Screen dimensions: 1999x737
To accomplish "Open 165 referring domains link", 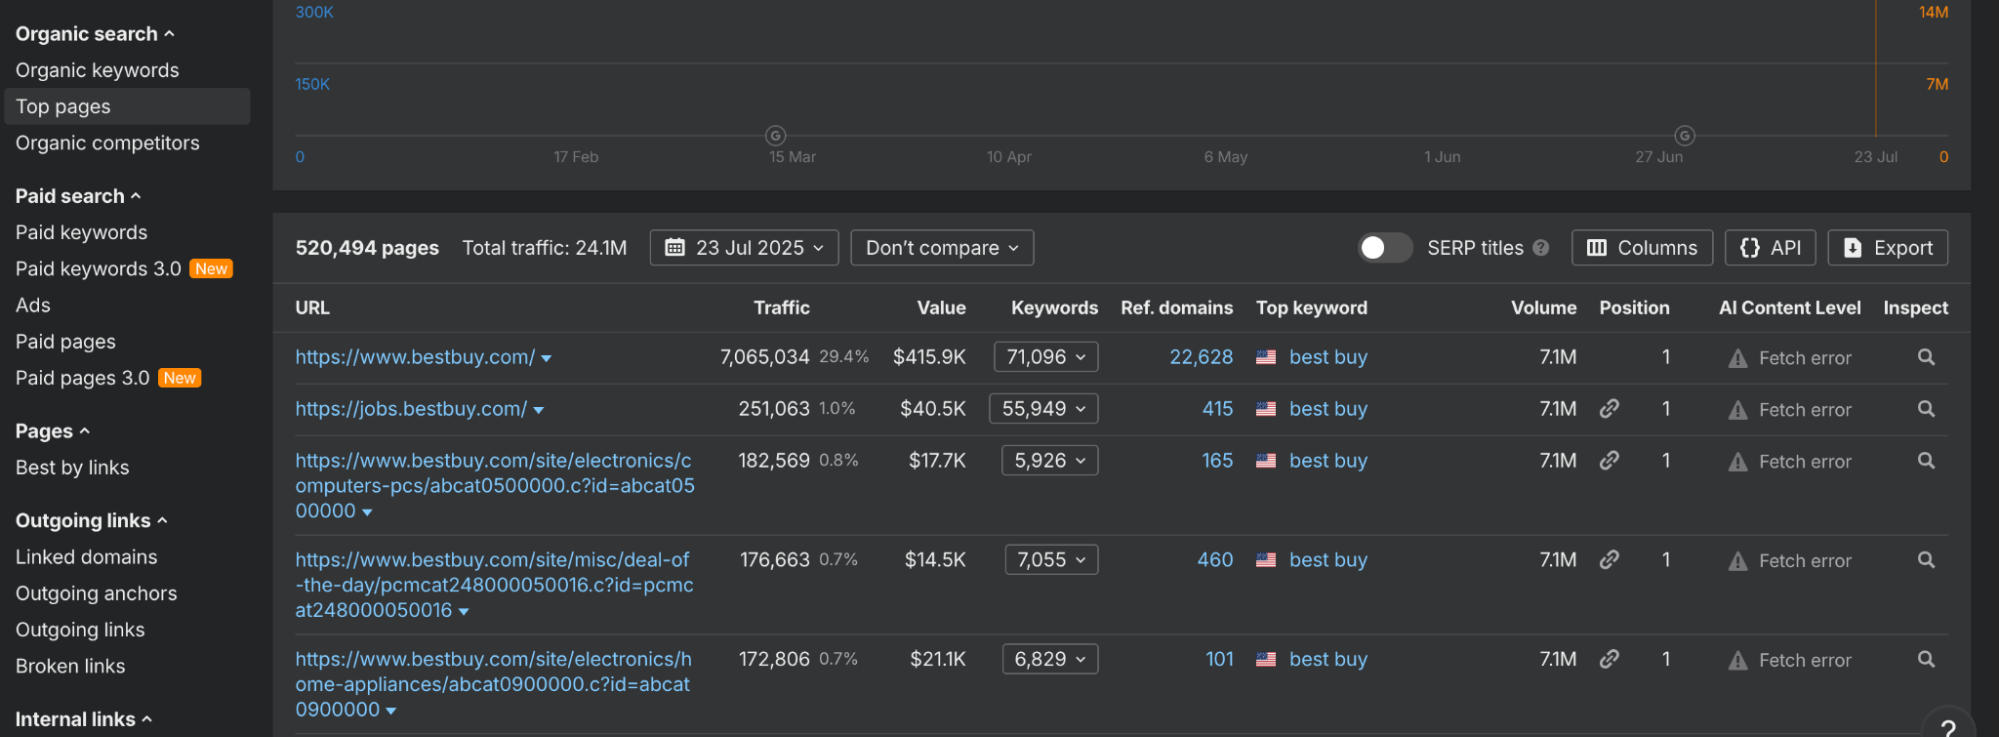I will (x=1217, y=460).
